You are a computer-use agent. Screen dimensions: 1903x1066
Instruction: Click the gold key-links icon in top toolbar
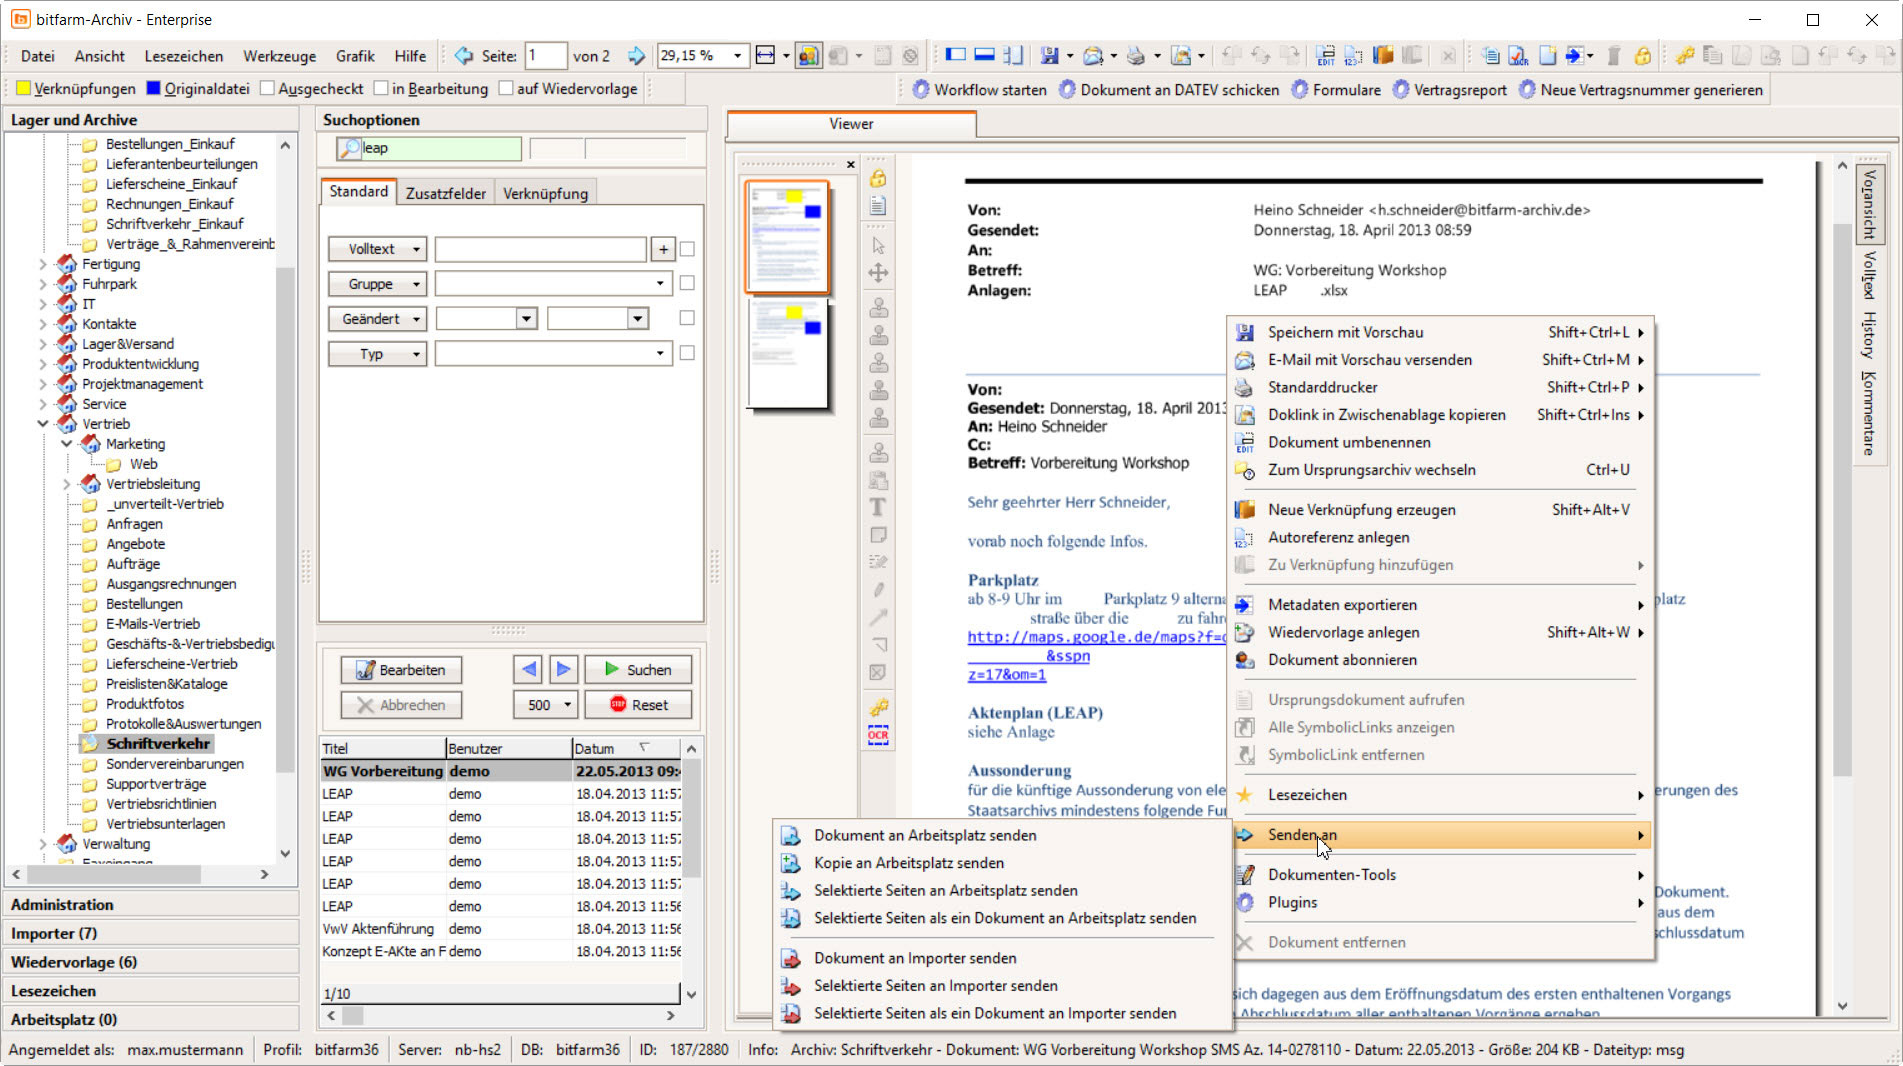[x=1686, y=56]
